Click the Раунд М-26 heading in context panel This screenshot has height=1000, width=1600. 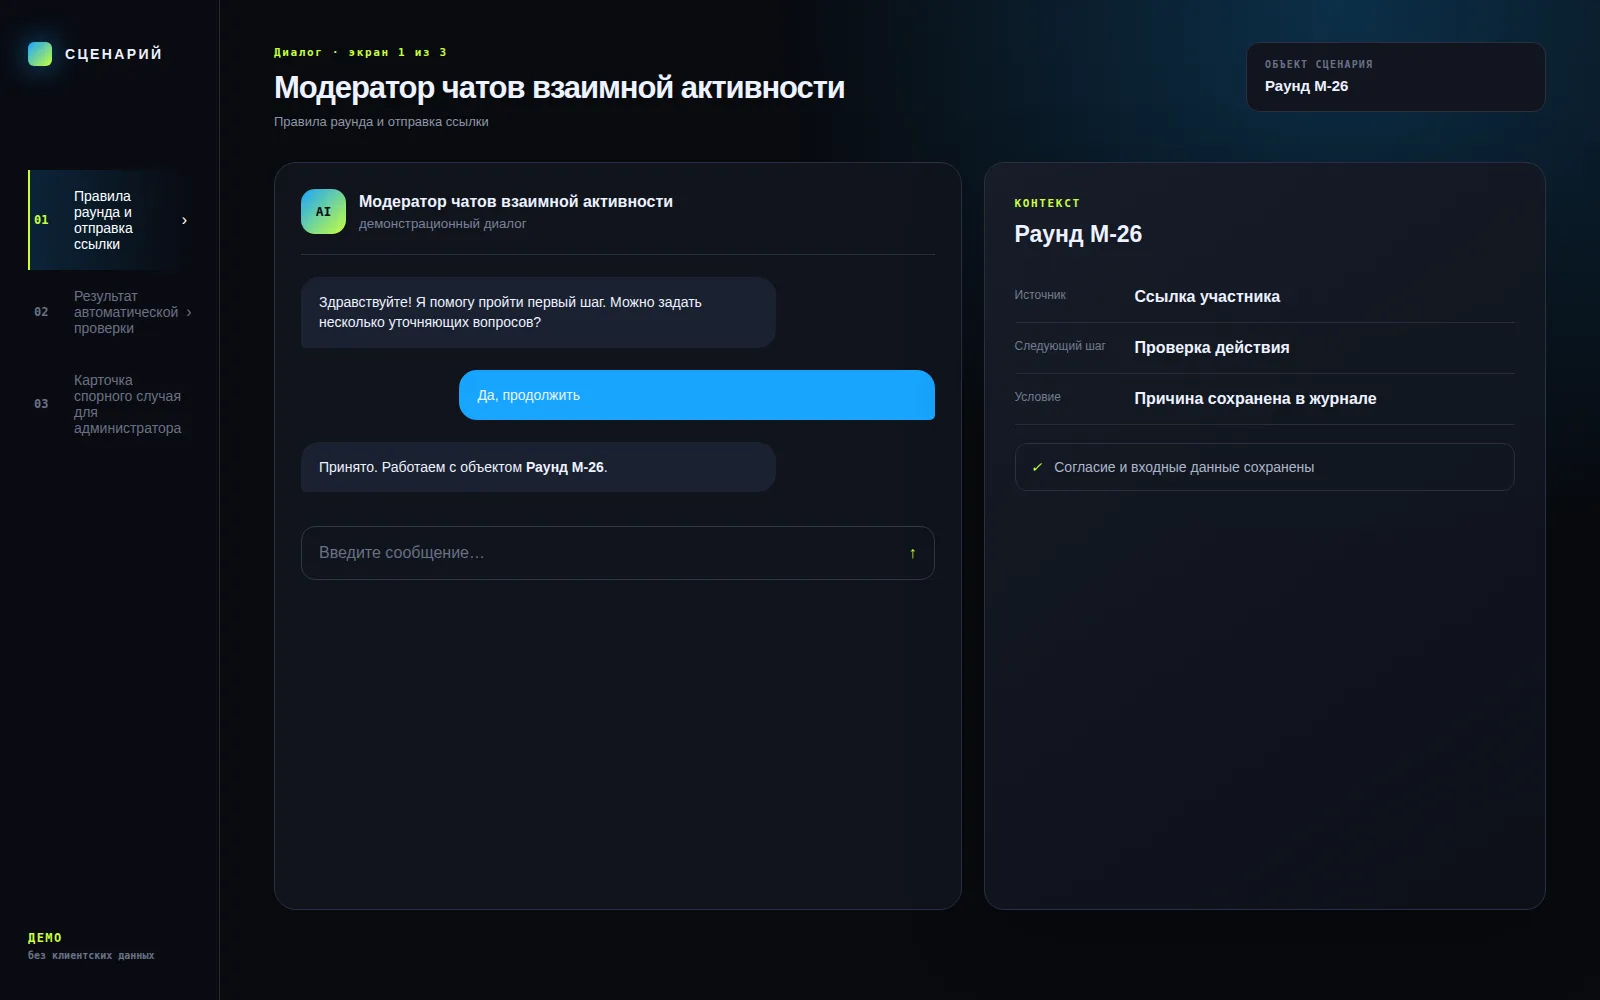(x=1078, y=234)
